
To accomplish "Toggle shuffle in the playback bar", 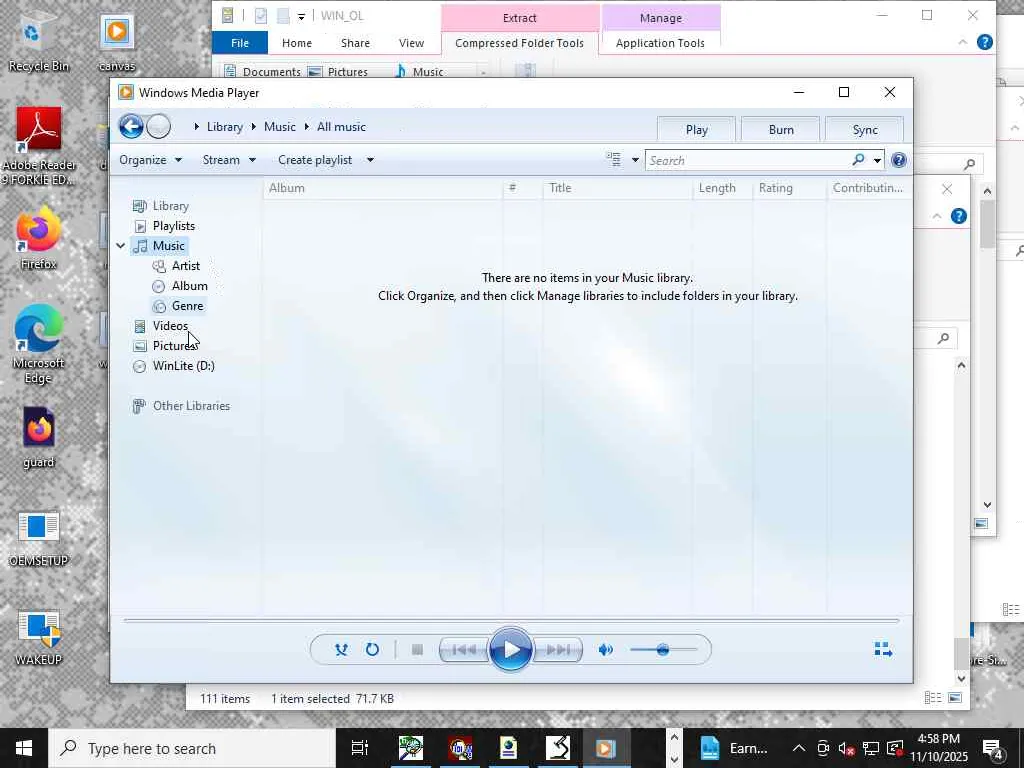I will pyautogui.click(x=341, y=650).
